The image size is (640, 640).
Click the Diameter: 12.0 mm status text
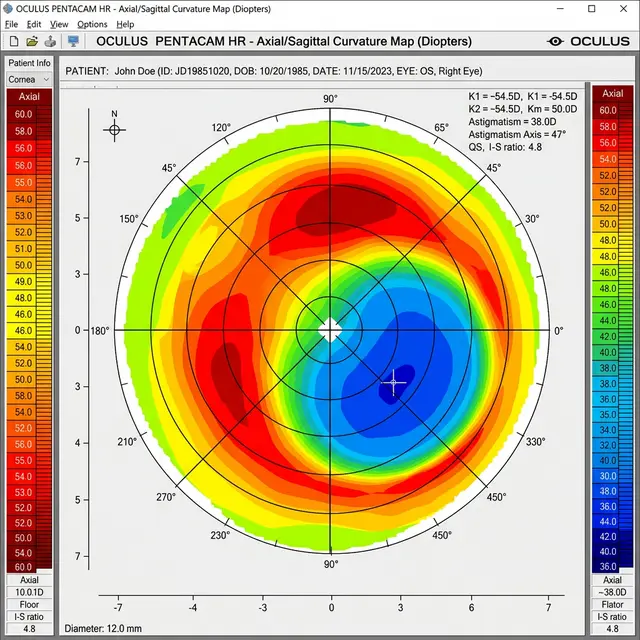[x=104, y=628]
